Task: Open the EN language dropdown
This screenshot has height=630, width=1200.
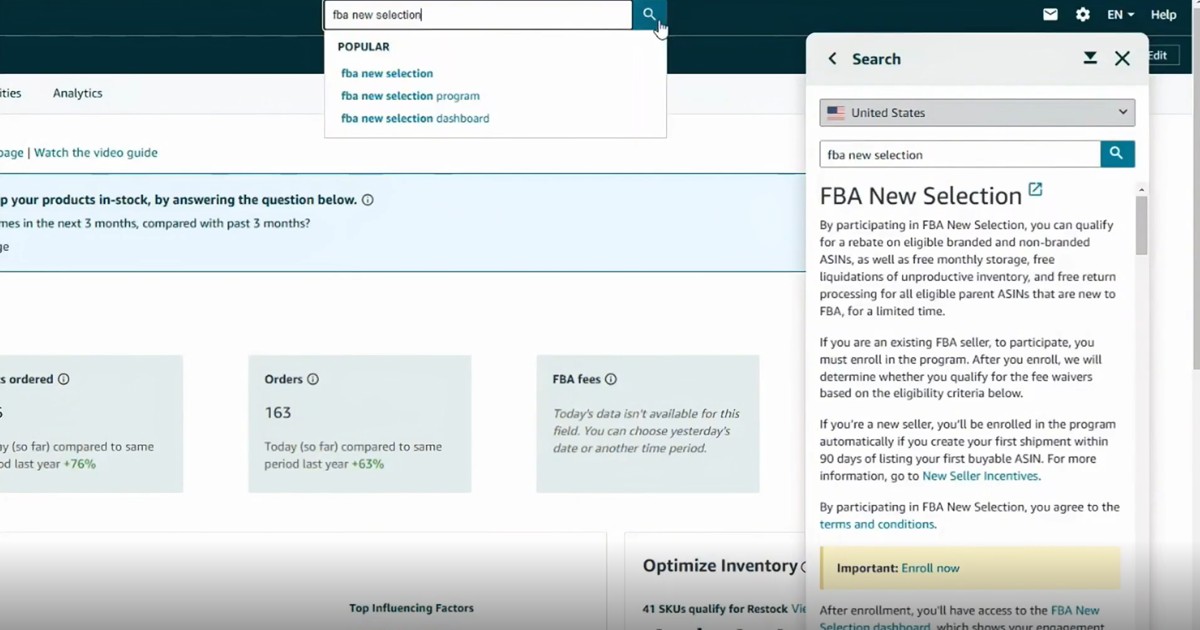Action: tap(1120, 15)
